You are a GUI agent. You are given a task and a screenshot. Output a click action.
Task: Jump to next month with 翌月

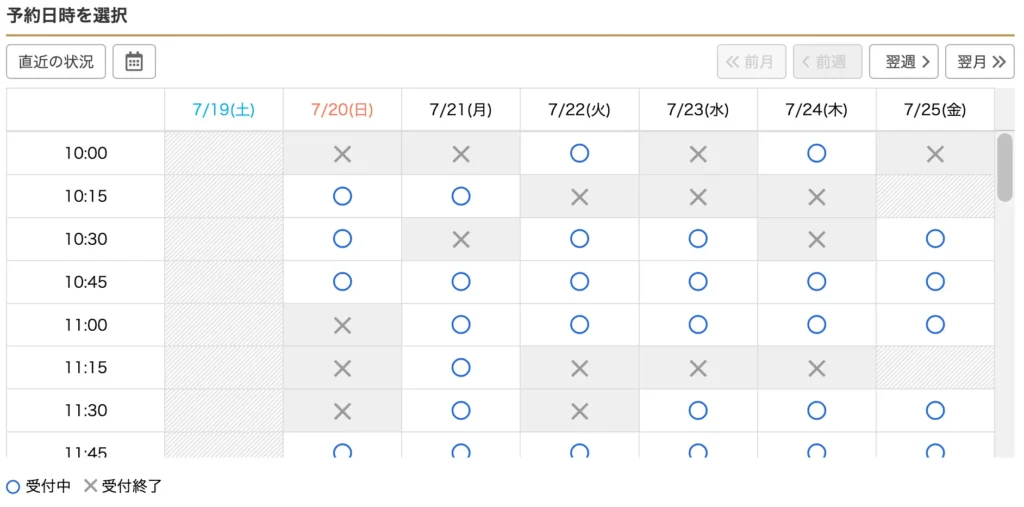tap(980, 61)
